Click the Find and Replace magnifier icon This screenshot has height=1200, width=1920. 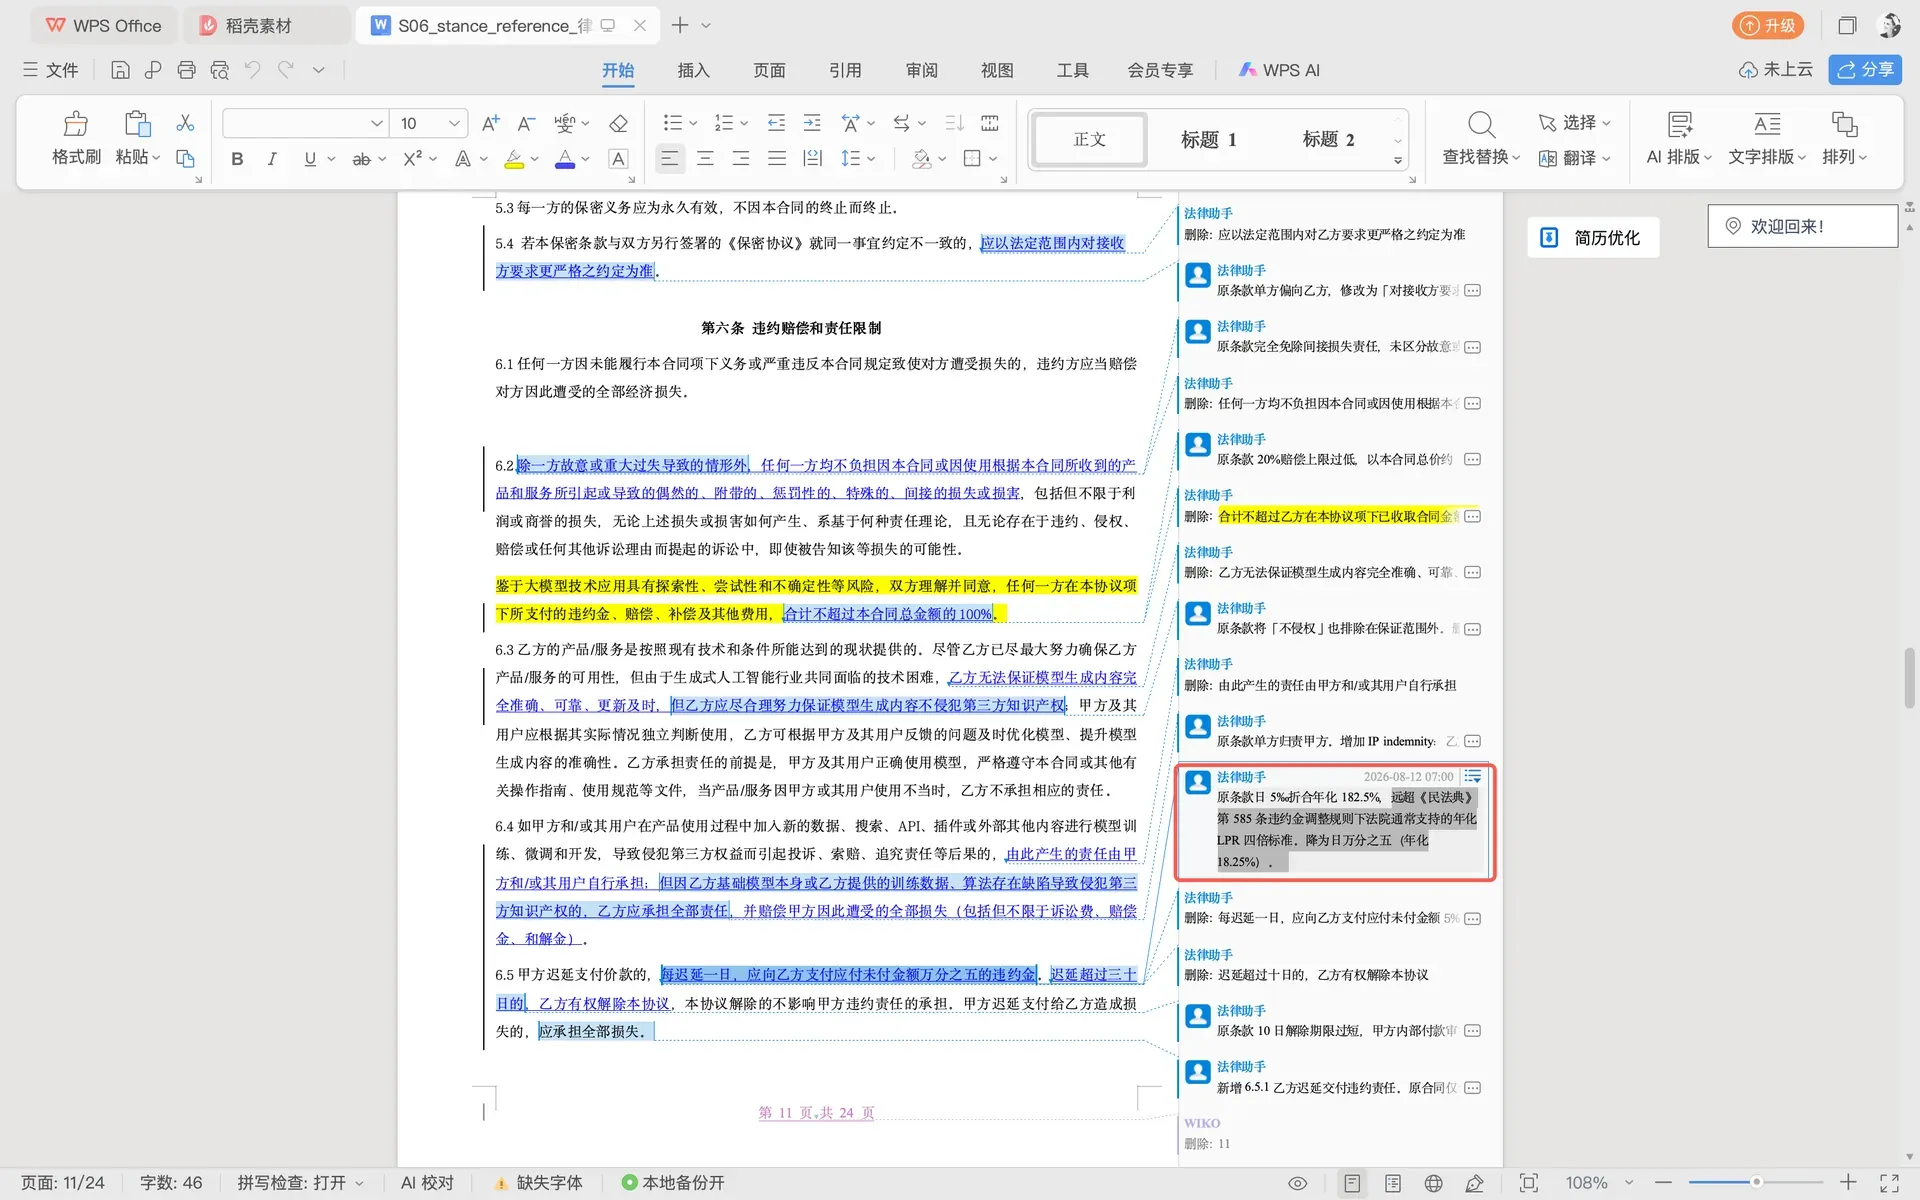(1481, 124)
